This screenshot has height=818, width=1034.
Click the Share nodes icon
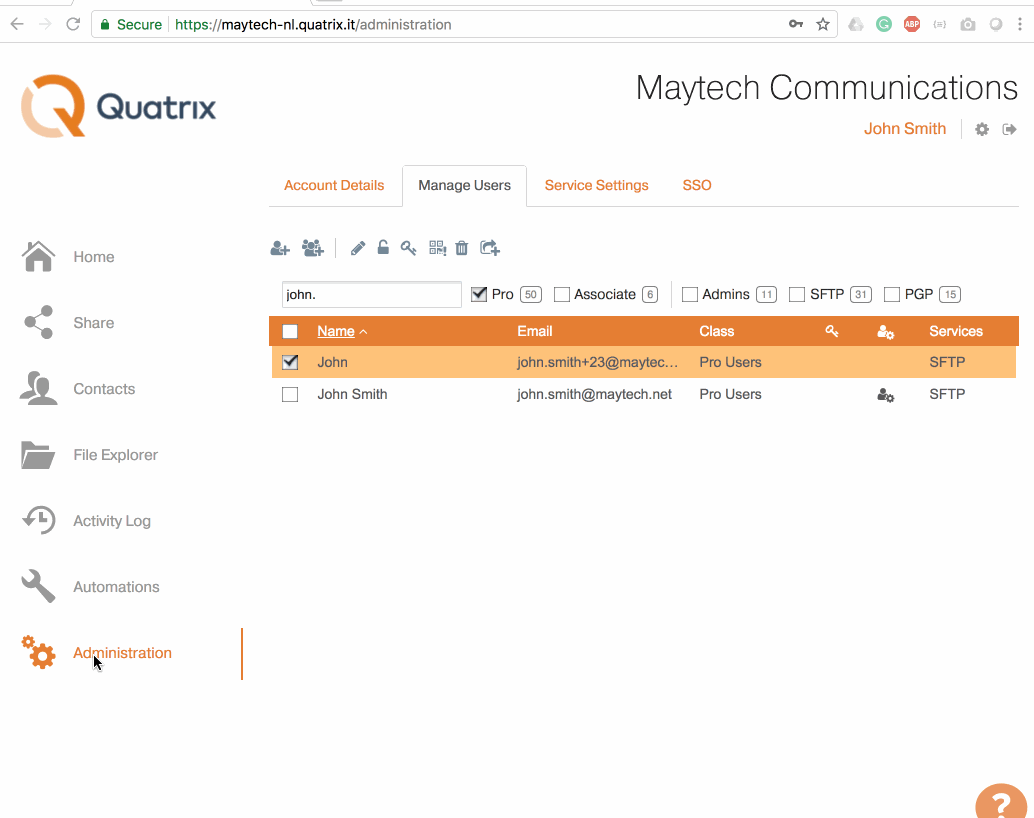pos(38,322)
